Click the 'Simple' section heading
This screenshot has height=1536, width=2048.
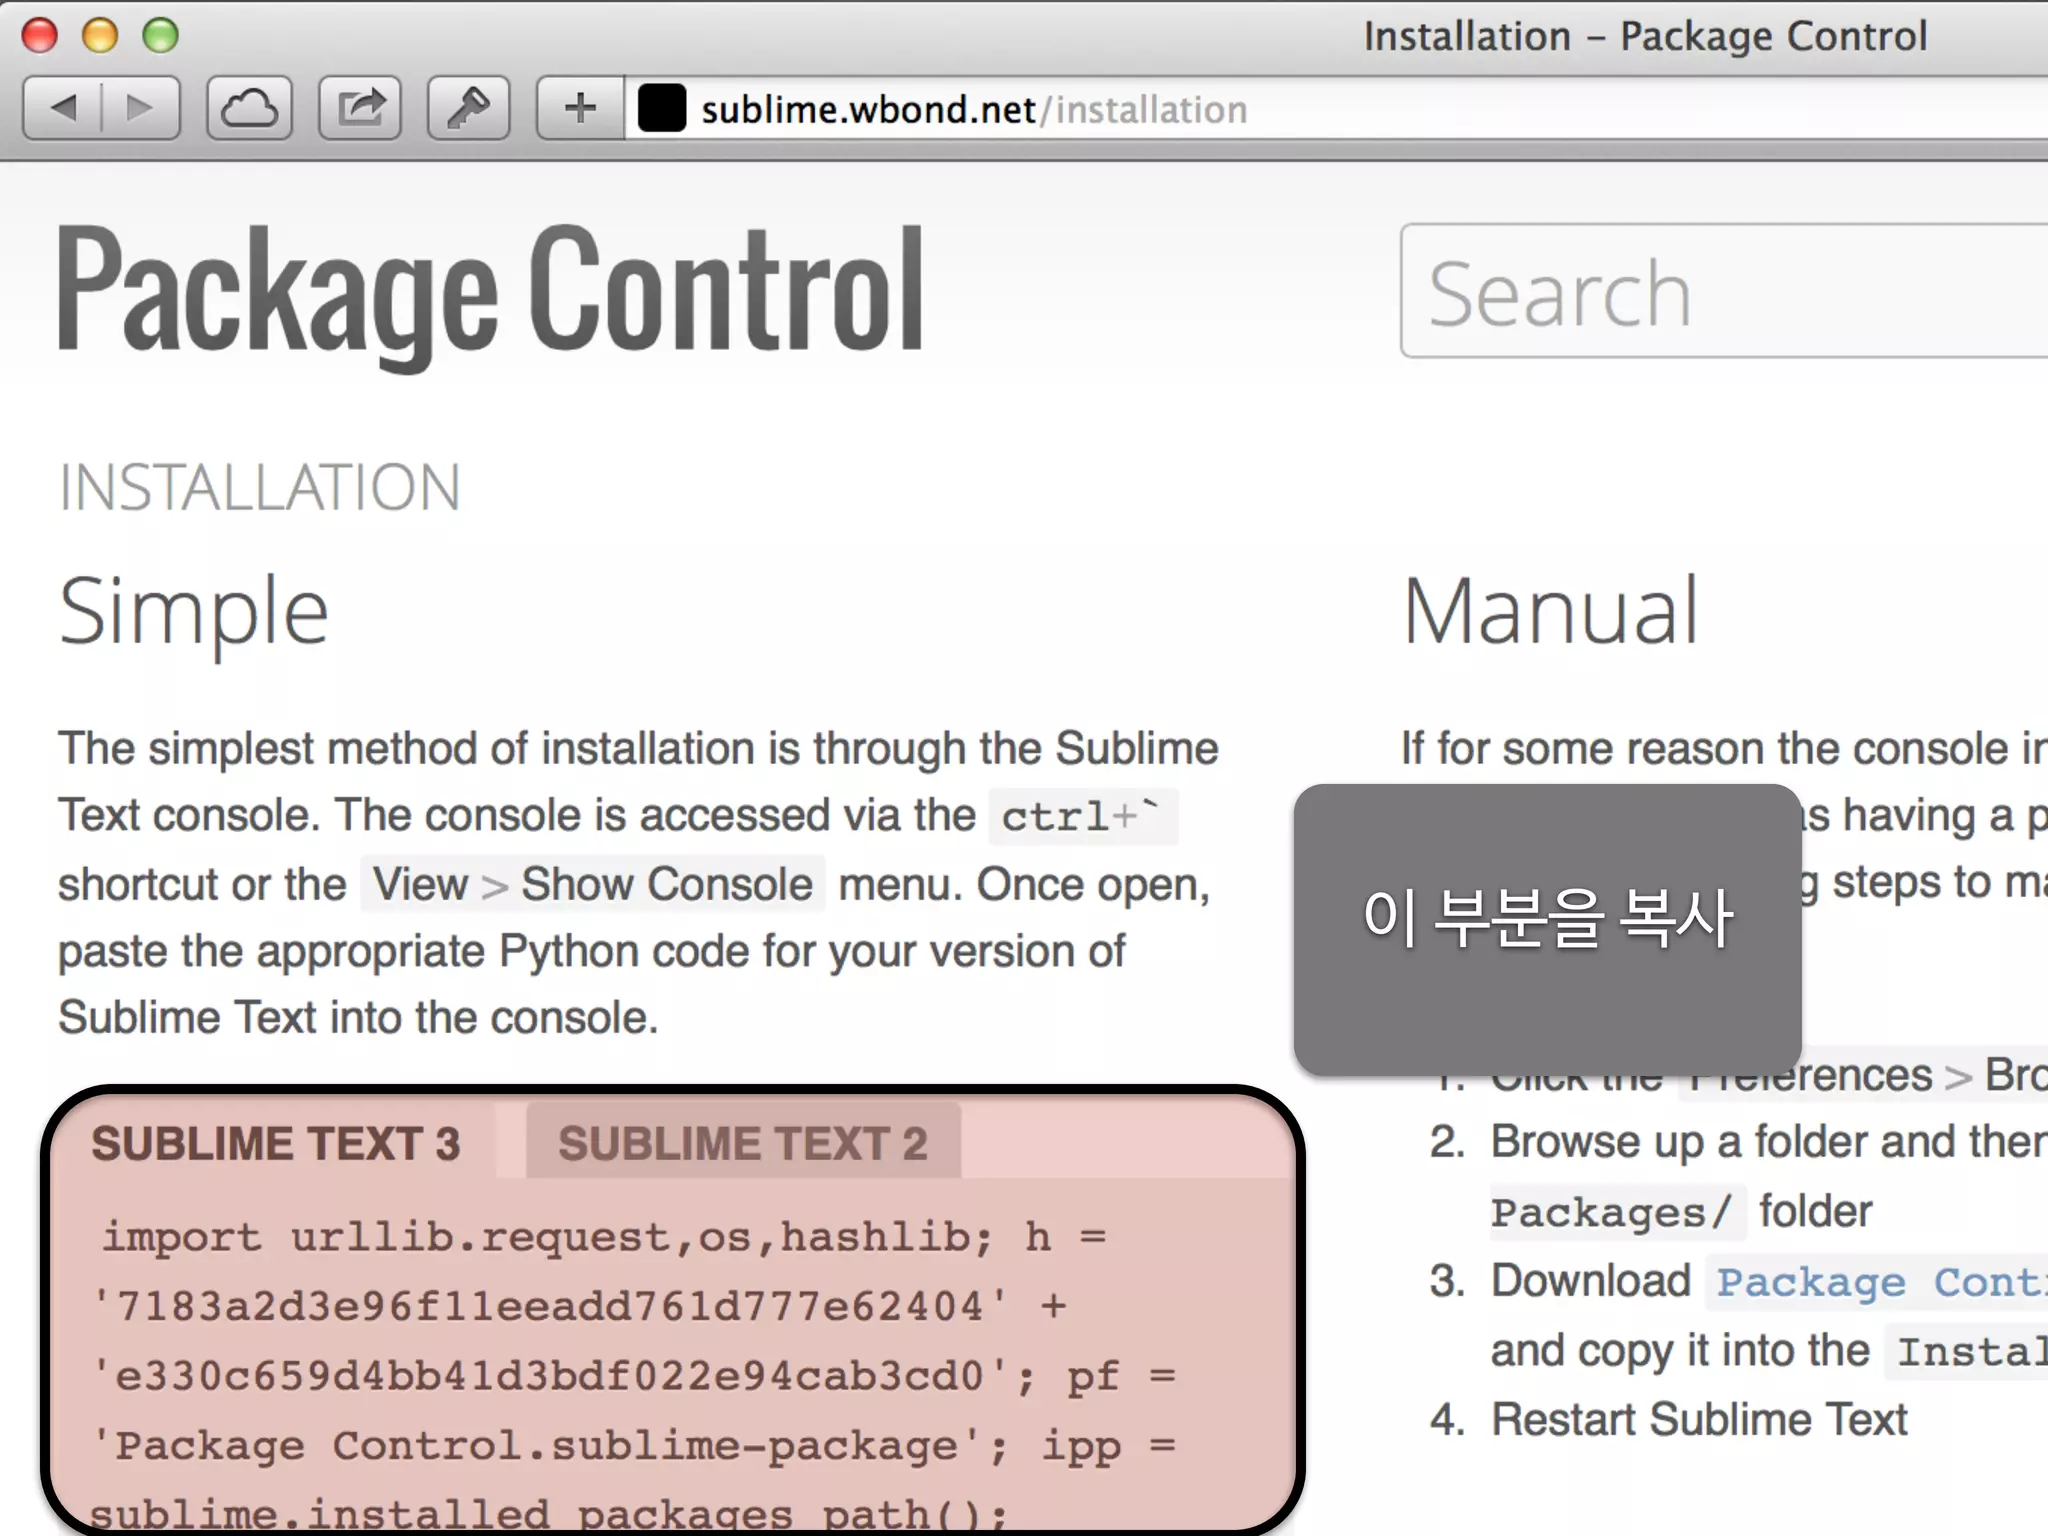(194, 611)
